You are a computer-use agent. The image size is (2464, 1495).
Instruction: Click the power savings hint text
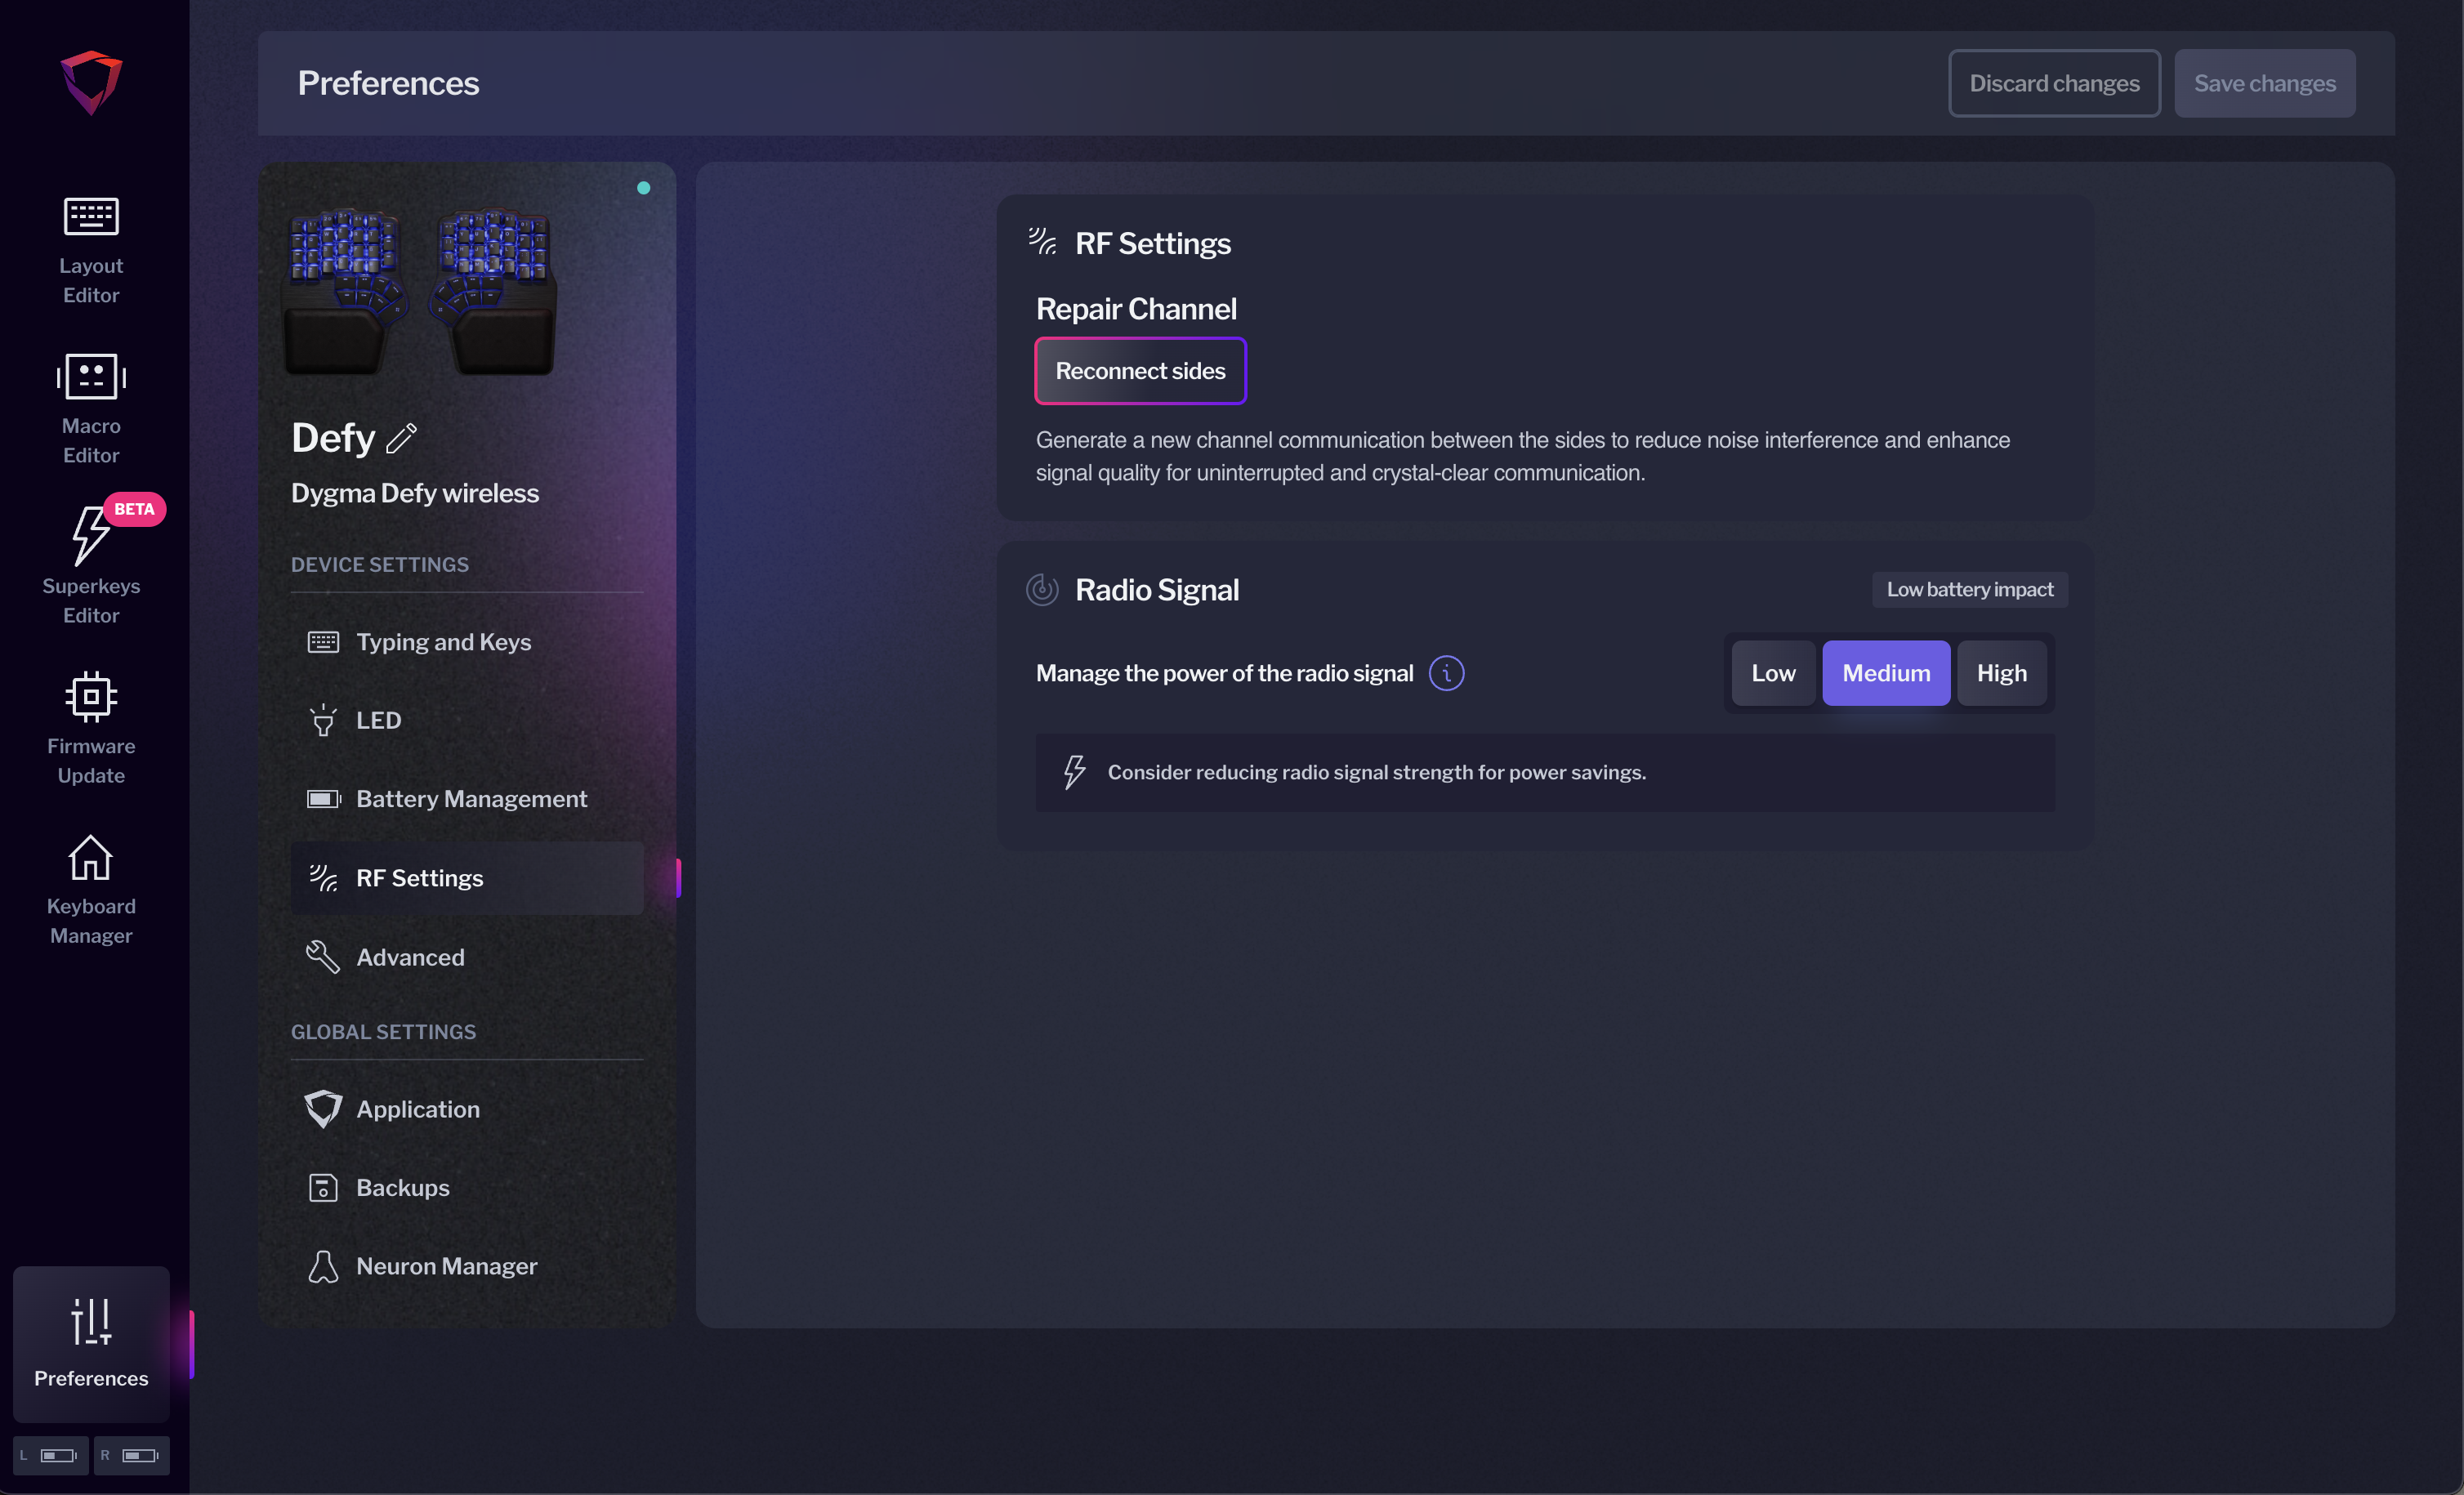[x=1376, y=772]
